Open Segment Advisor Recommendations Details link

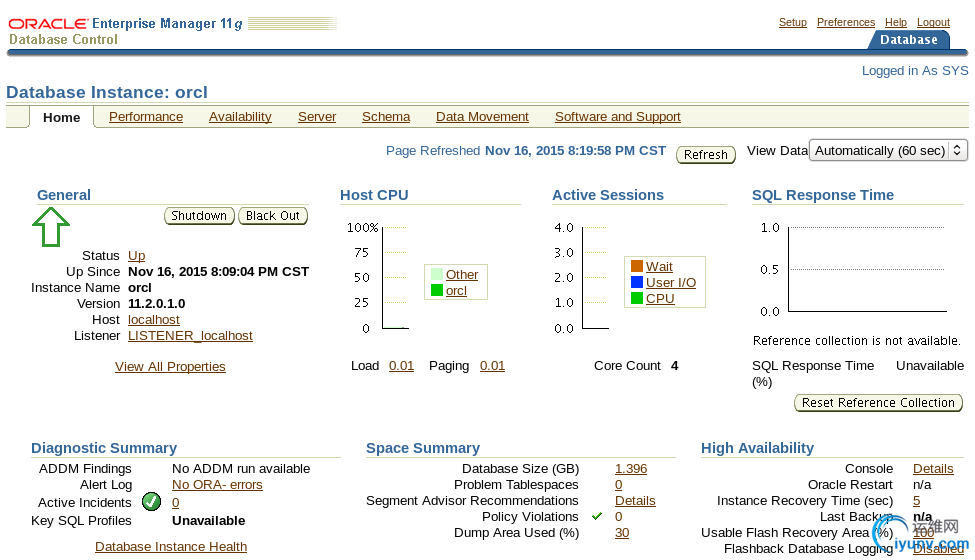coord(635,500)
